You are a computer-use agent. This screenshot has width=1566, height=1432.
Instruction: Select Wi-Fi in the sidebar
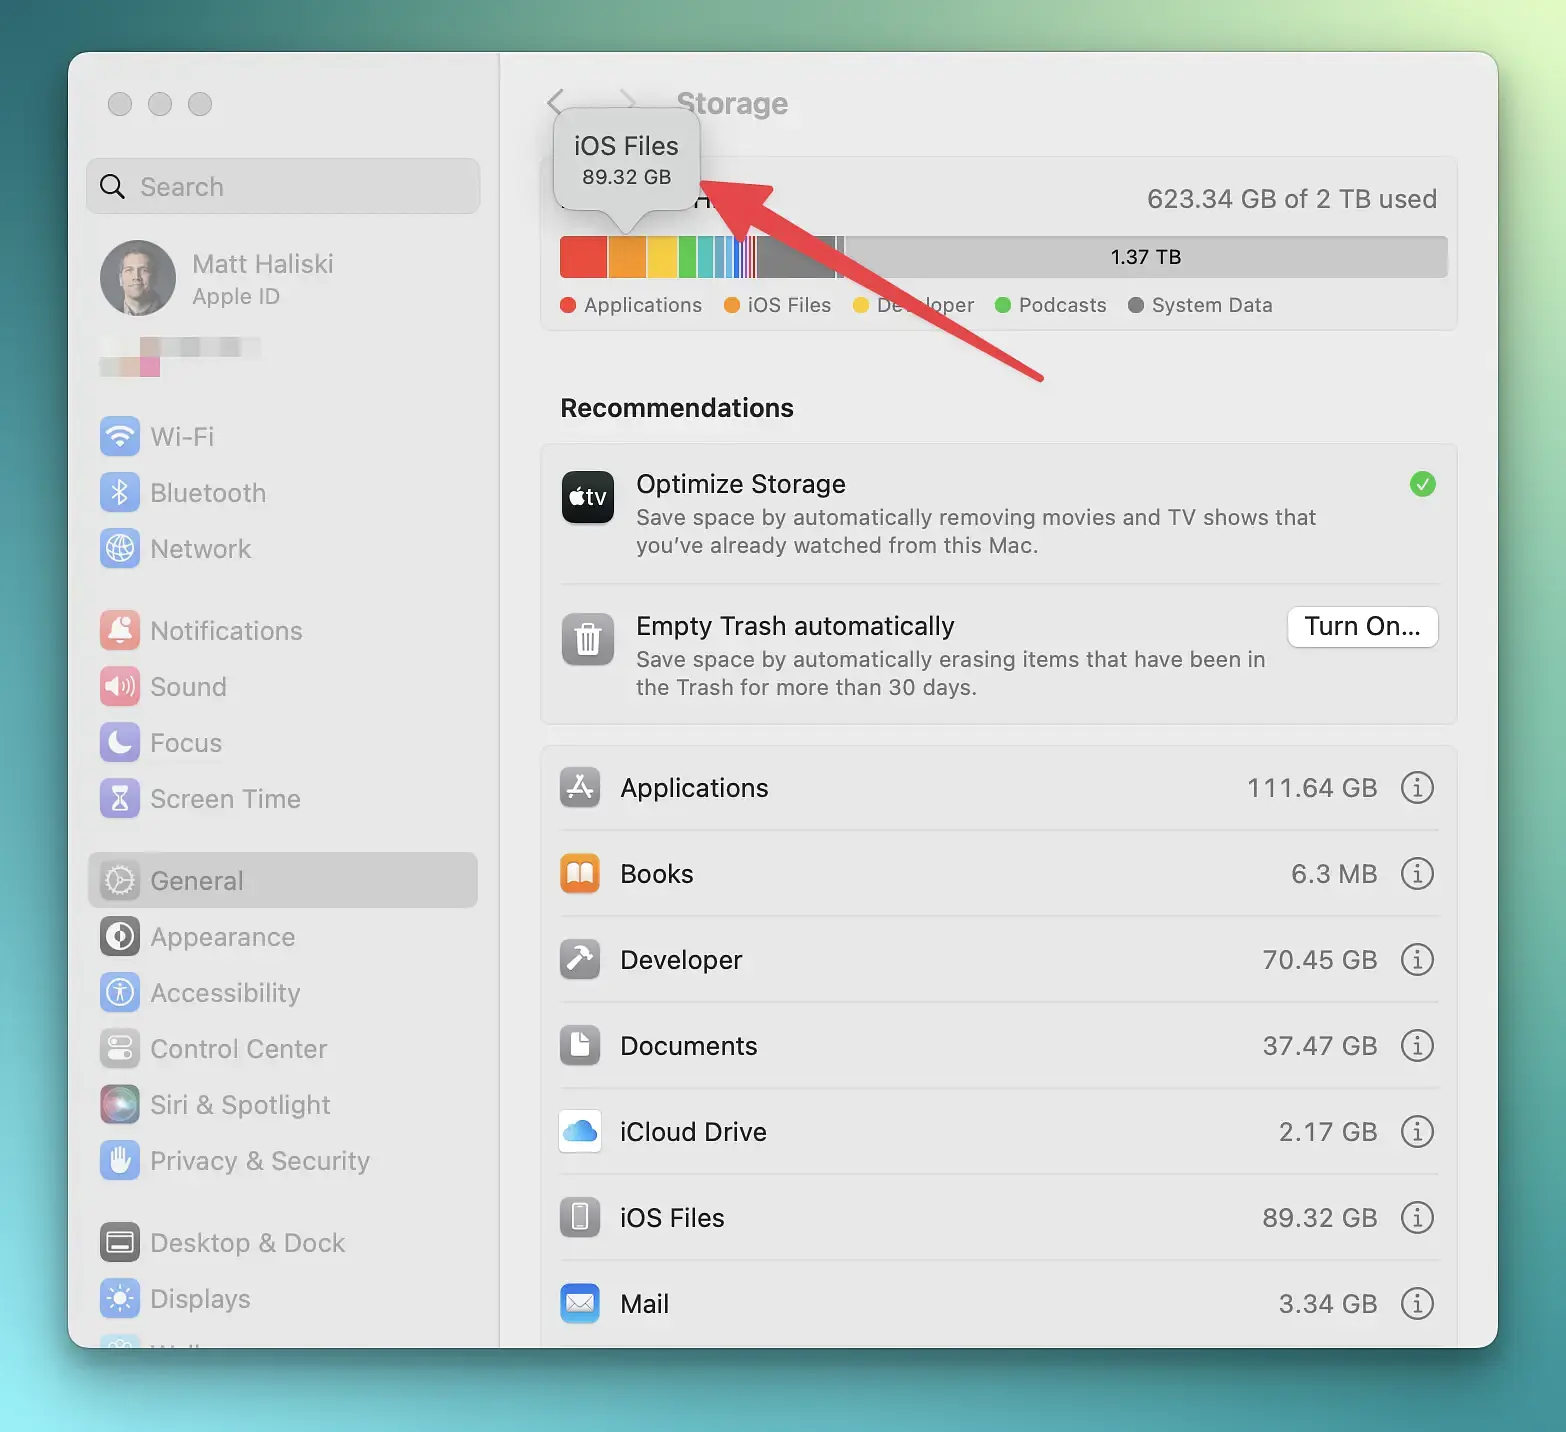pos(283,436)
